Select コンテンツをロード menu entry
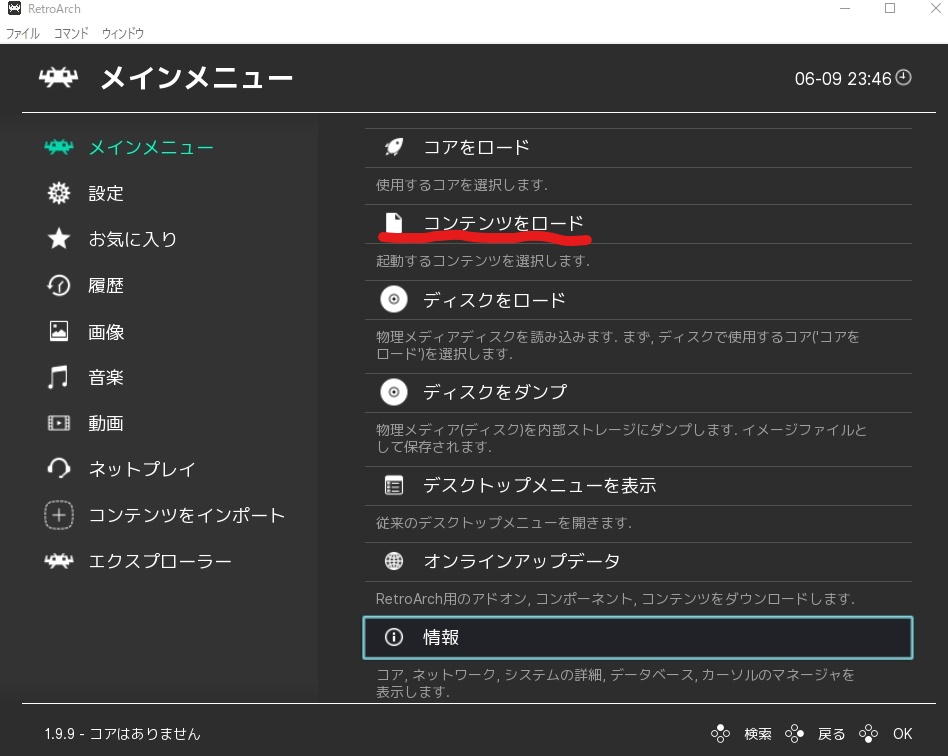This screenshot has height=756, width=948. pyautogui.click(x=638, y=224)
